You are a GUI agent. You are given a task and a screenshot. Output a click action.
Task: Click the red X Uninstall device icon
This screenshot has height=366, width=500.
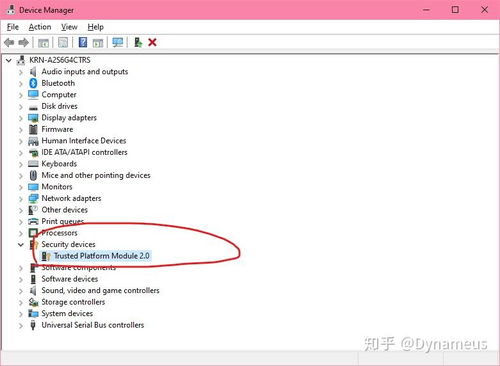click(152, 42)
